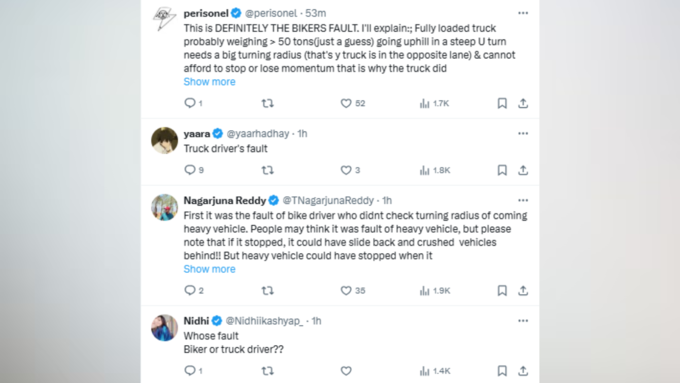Expand Show more on perisonel's tweet

209,82
